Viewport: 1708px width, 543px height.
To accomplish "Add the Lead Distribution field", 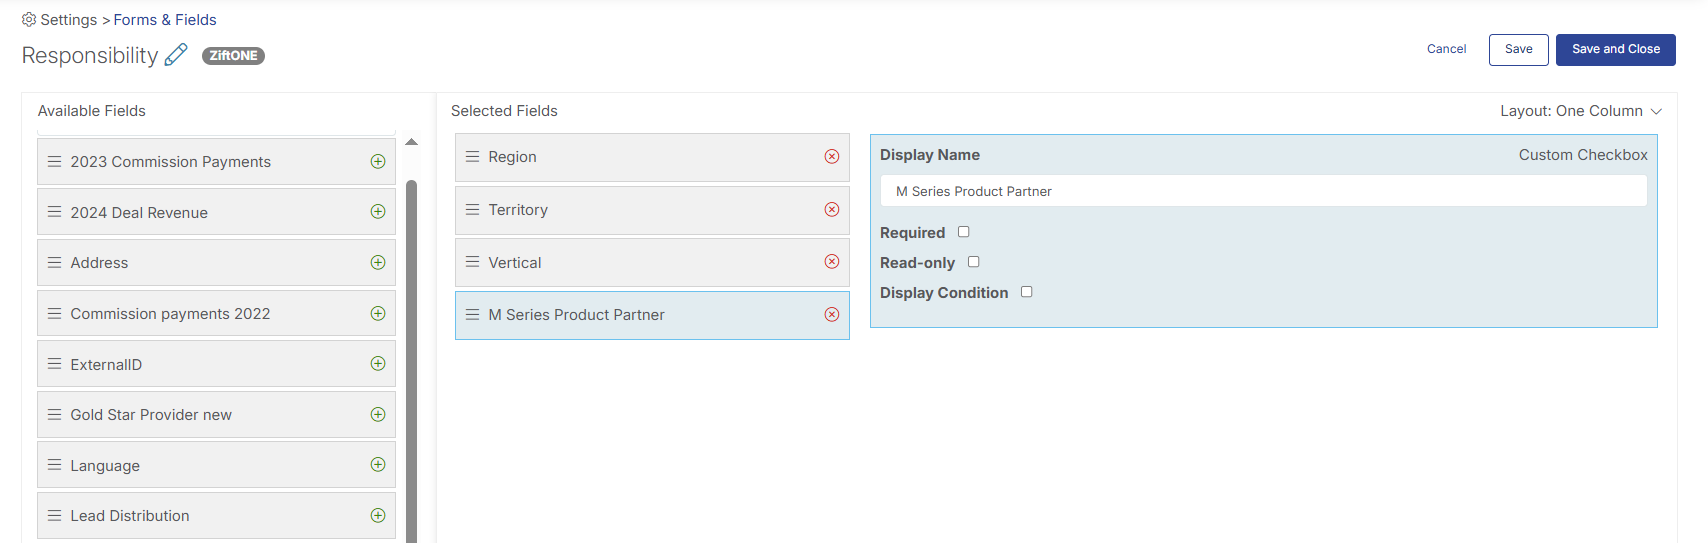I will (378, 516).
